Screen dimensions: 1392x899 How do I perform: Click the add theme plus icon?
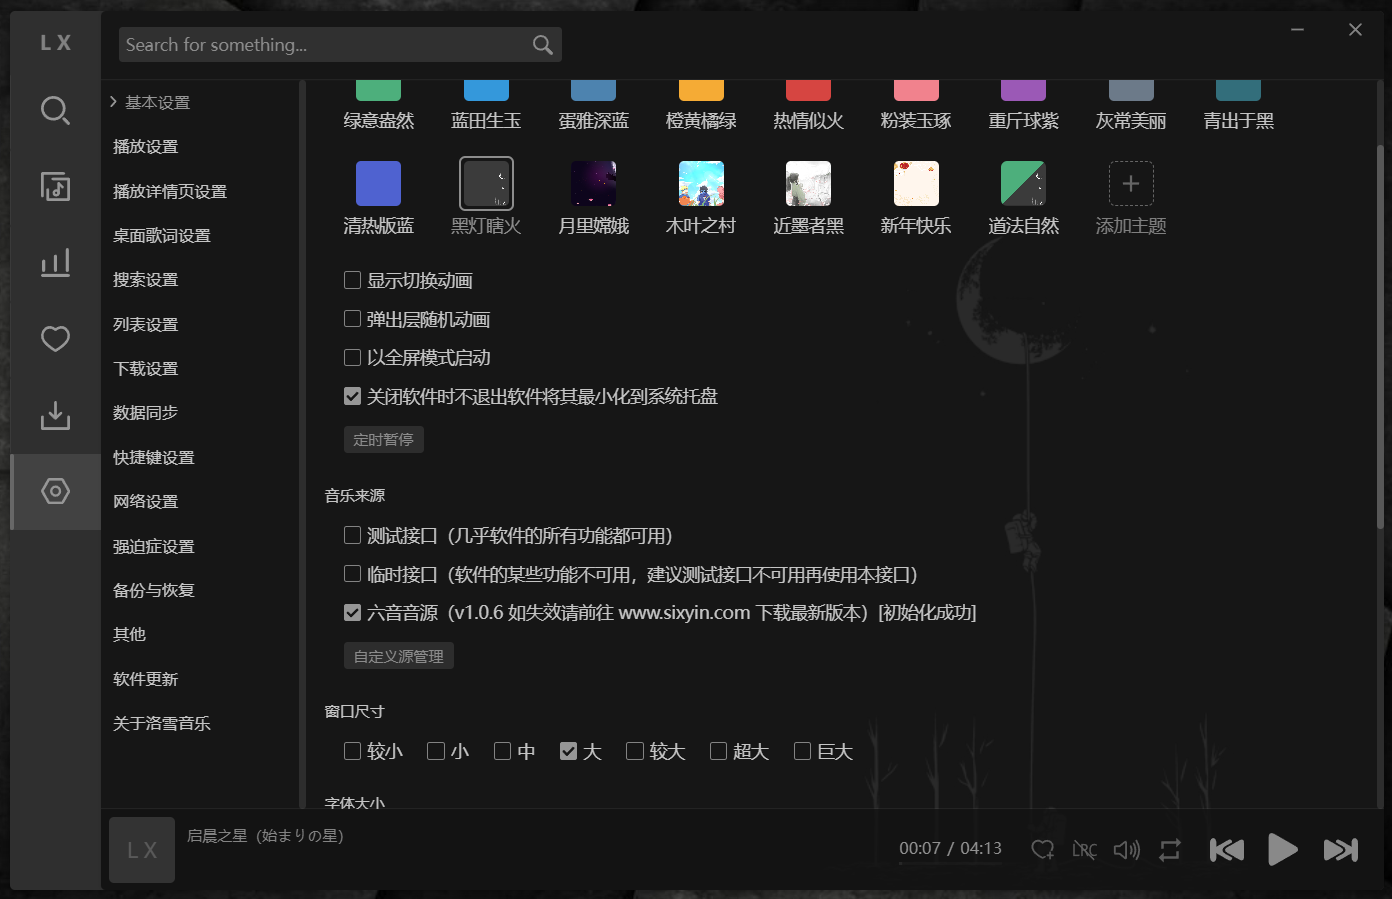point(1131,183)
